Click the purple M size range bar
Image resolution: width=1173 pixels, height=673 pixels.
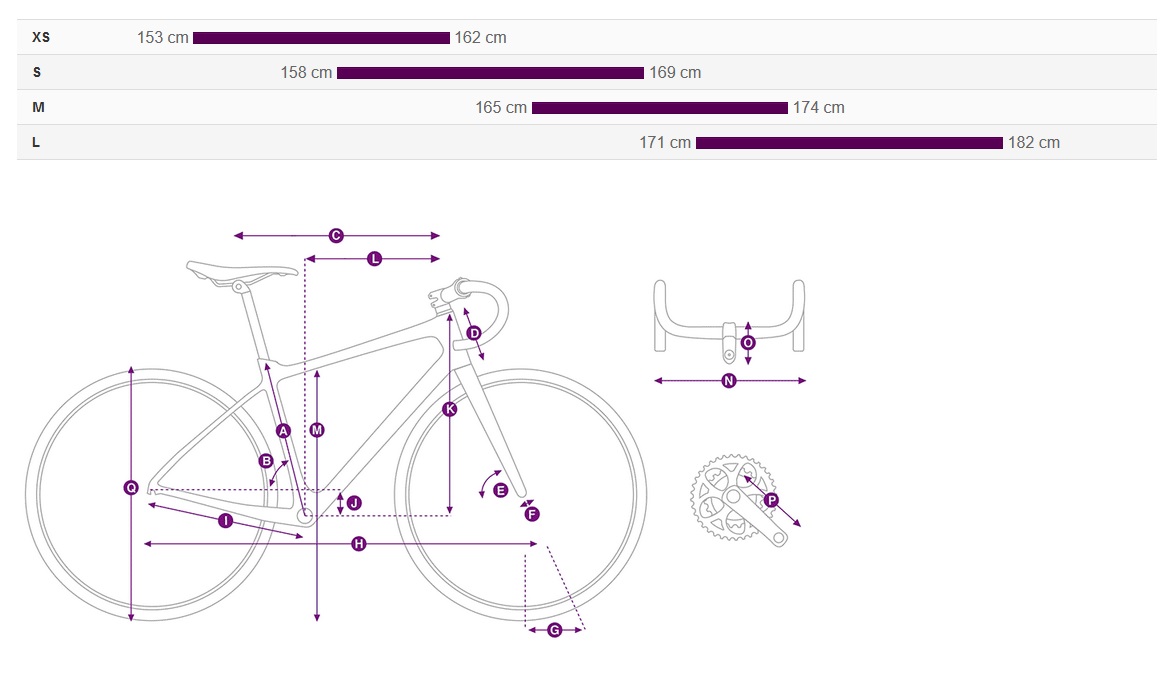(660, 108)
